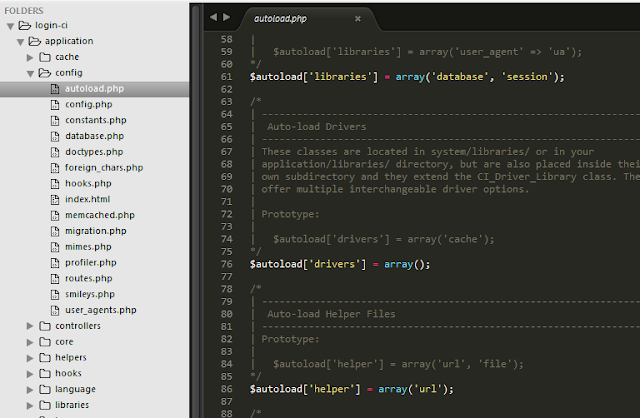Click the foreign_chars.php file icon

coord(55,168)
